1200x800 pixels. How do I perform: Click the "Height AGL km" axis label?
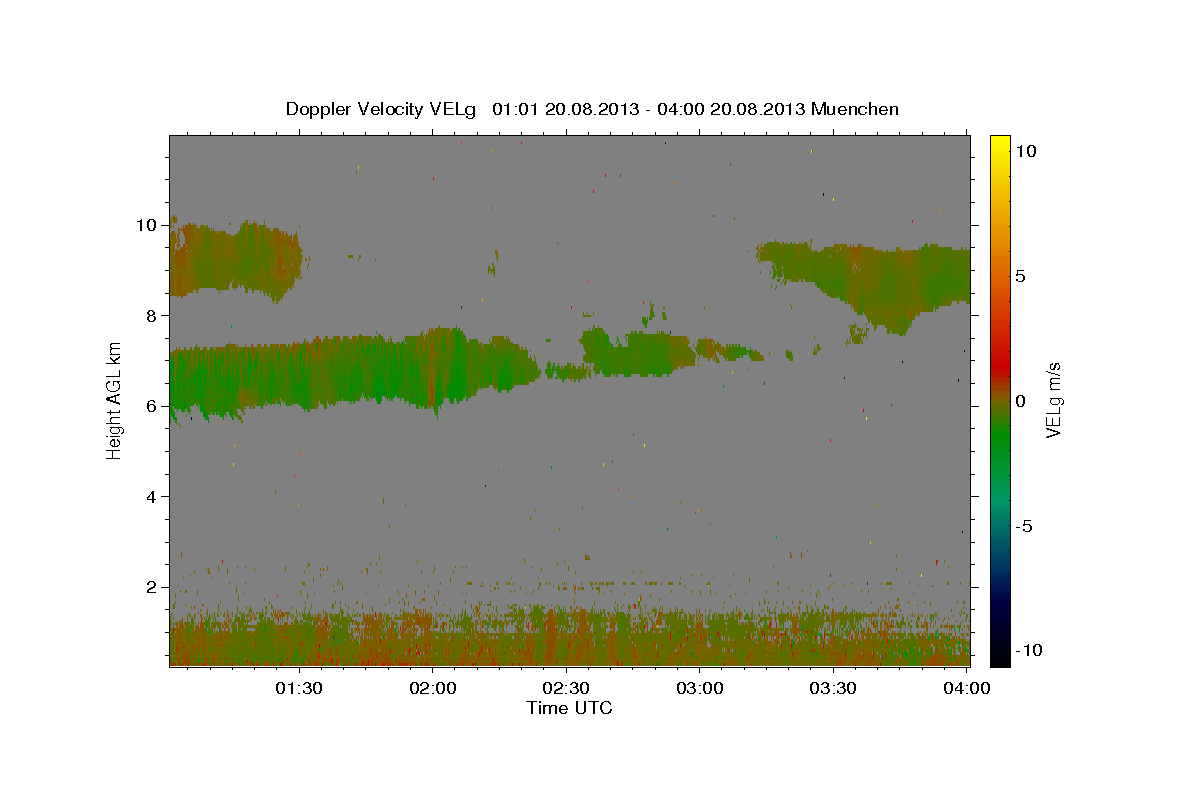114,400
